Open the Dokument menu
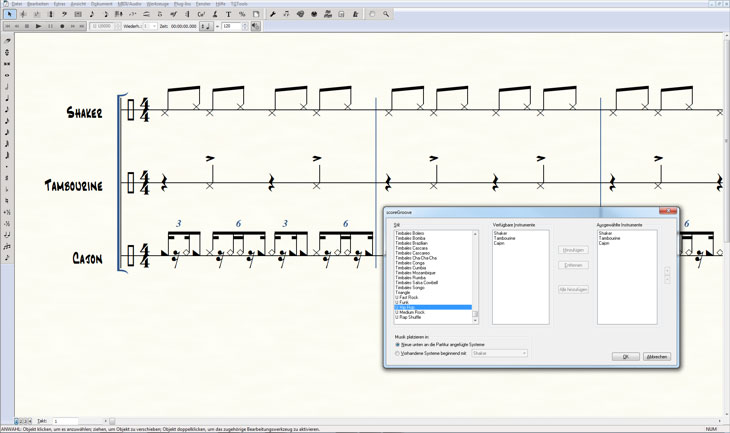730x433 pixels. (x=102, y=4)
